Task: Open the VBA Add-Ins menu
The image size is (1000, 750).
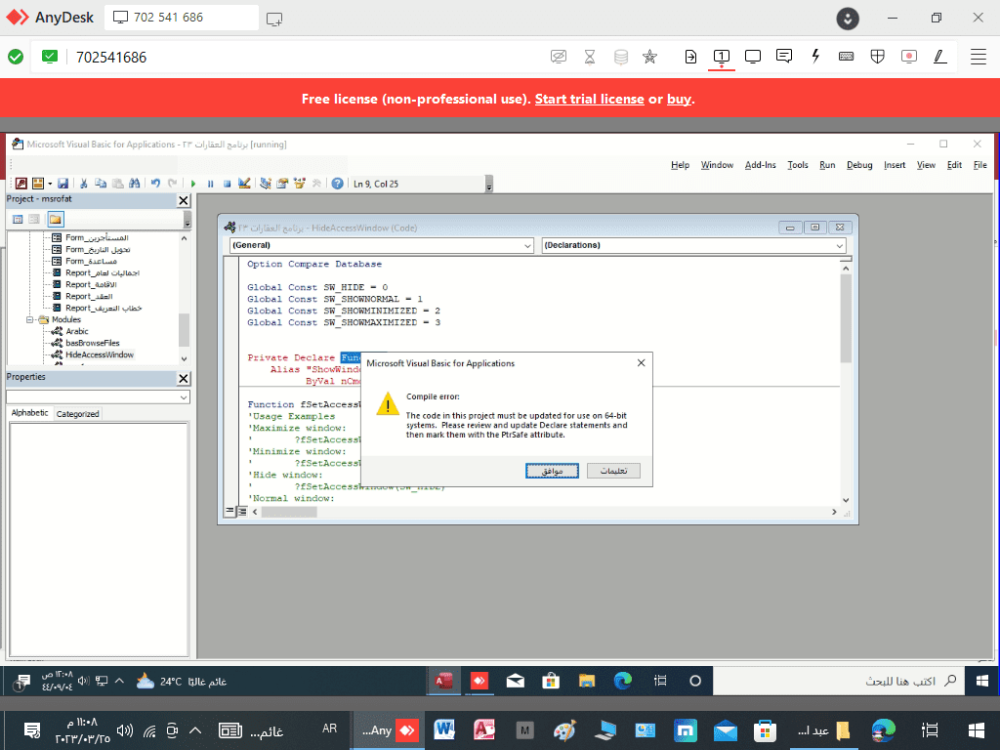Action: (760, 165)
